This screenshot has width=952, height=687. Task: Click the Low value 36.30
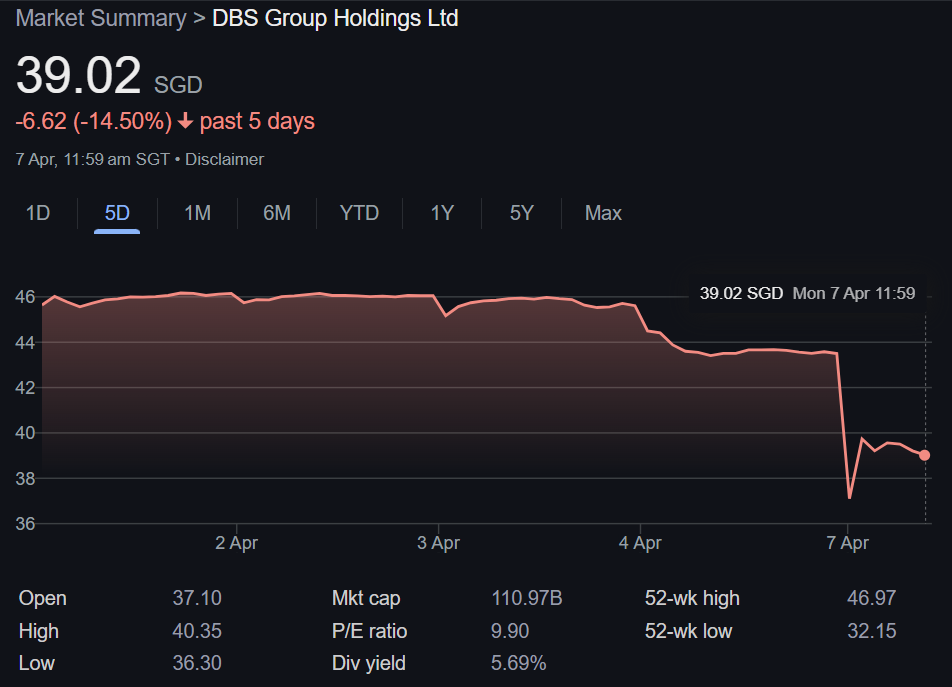click(x=197, y=663)
